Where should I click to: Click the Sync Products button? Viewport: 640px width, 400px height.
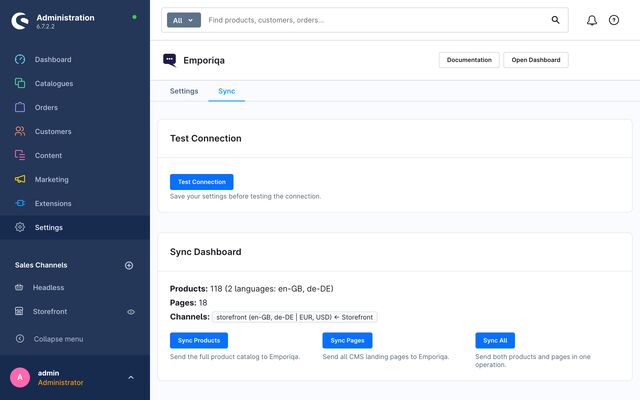point(199,340)
